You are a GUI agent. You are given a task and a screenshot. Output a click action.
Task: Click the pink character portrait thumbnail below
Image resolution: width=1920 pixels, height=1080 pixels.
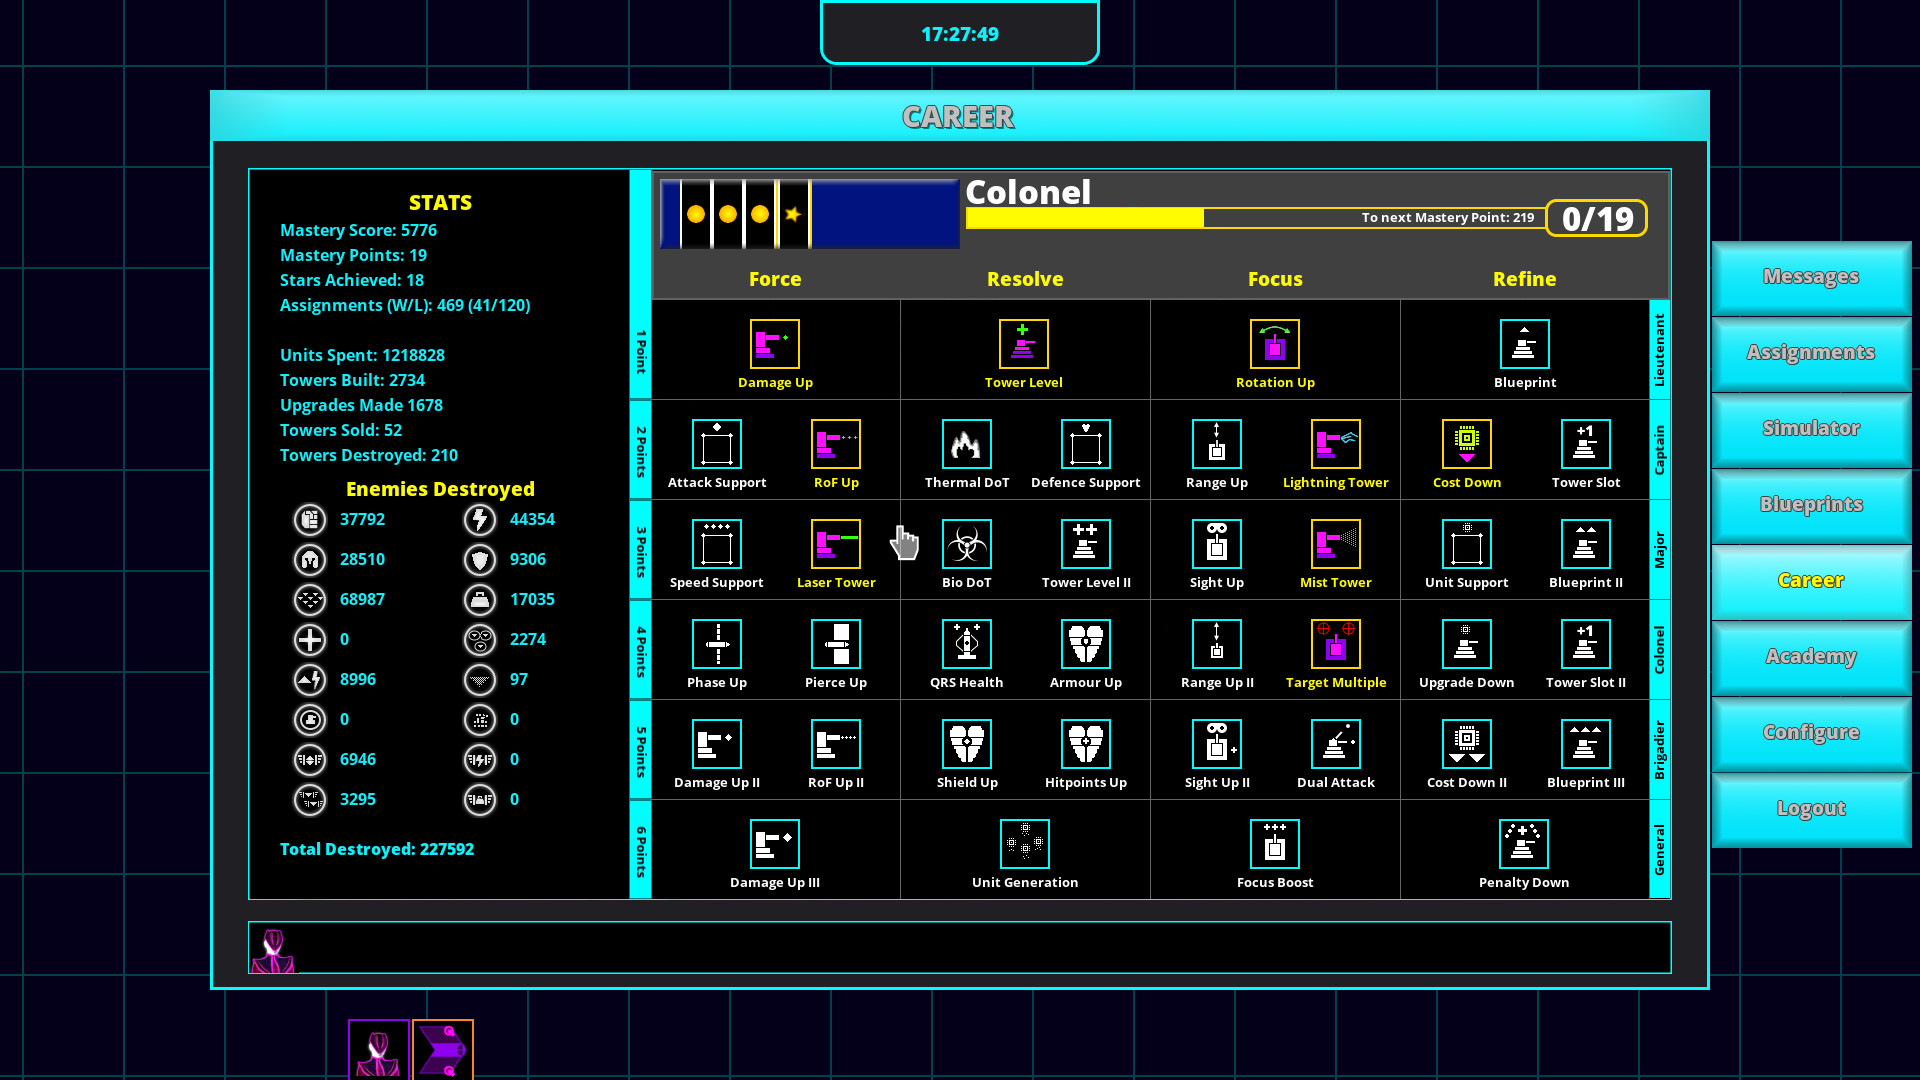pyautogui.click(x=378, y=1050)
